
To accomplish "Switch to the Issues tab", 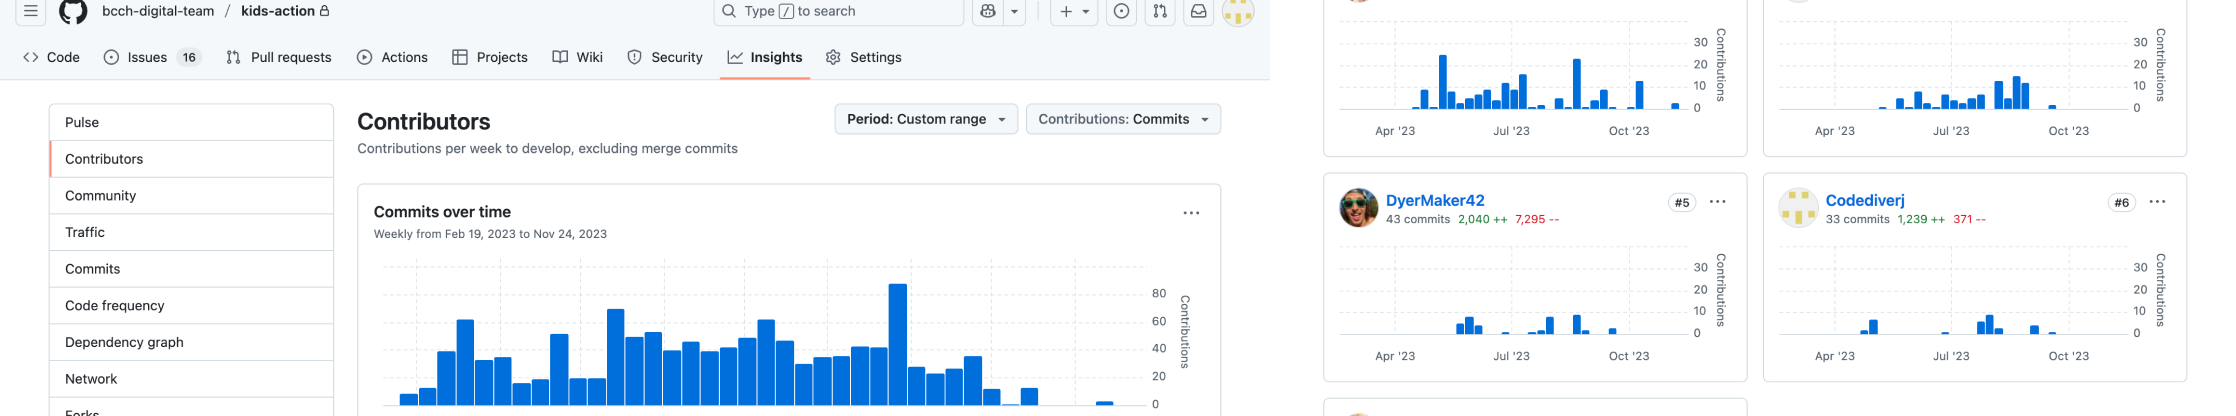I will click(151, 57).
